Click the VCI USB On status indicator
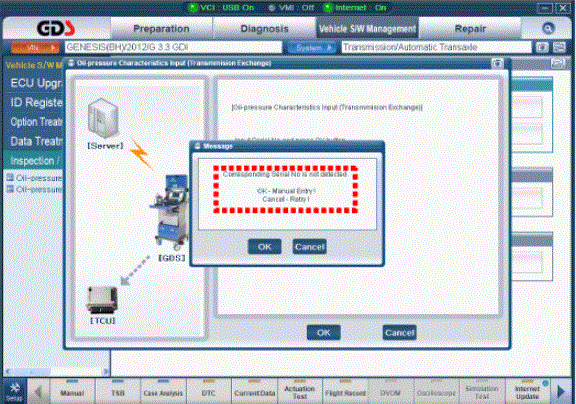Screen dimensions: 576x404 [x=222, y=8]
